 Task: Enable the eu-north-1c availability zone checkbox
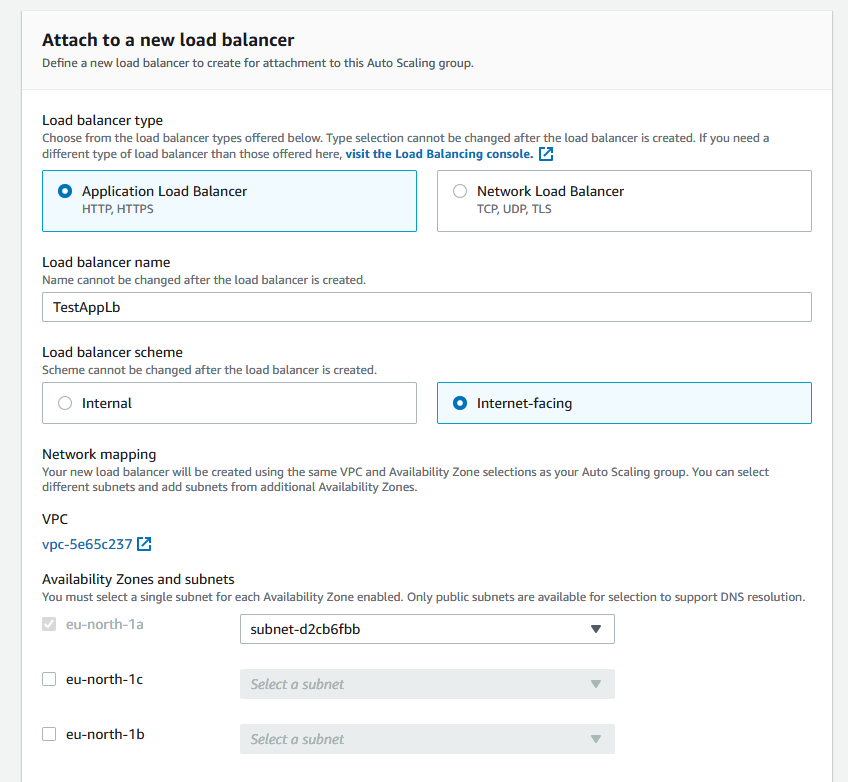coord(49,679)
